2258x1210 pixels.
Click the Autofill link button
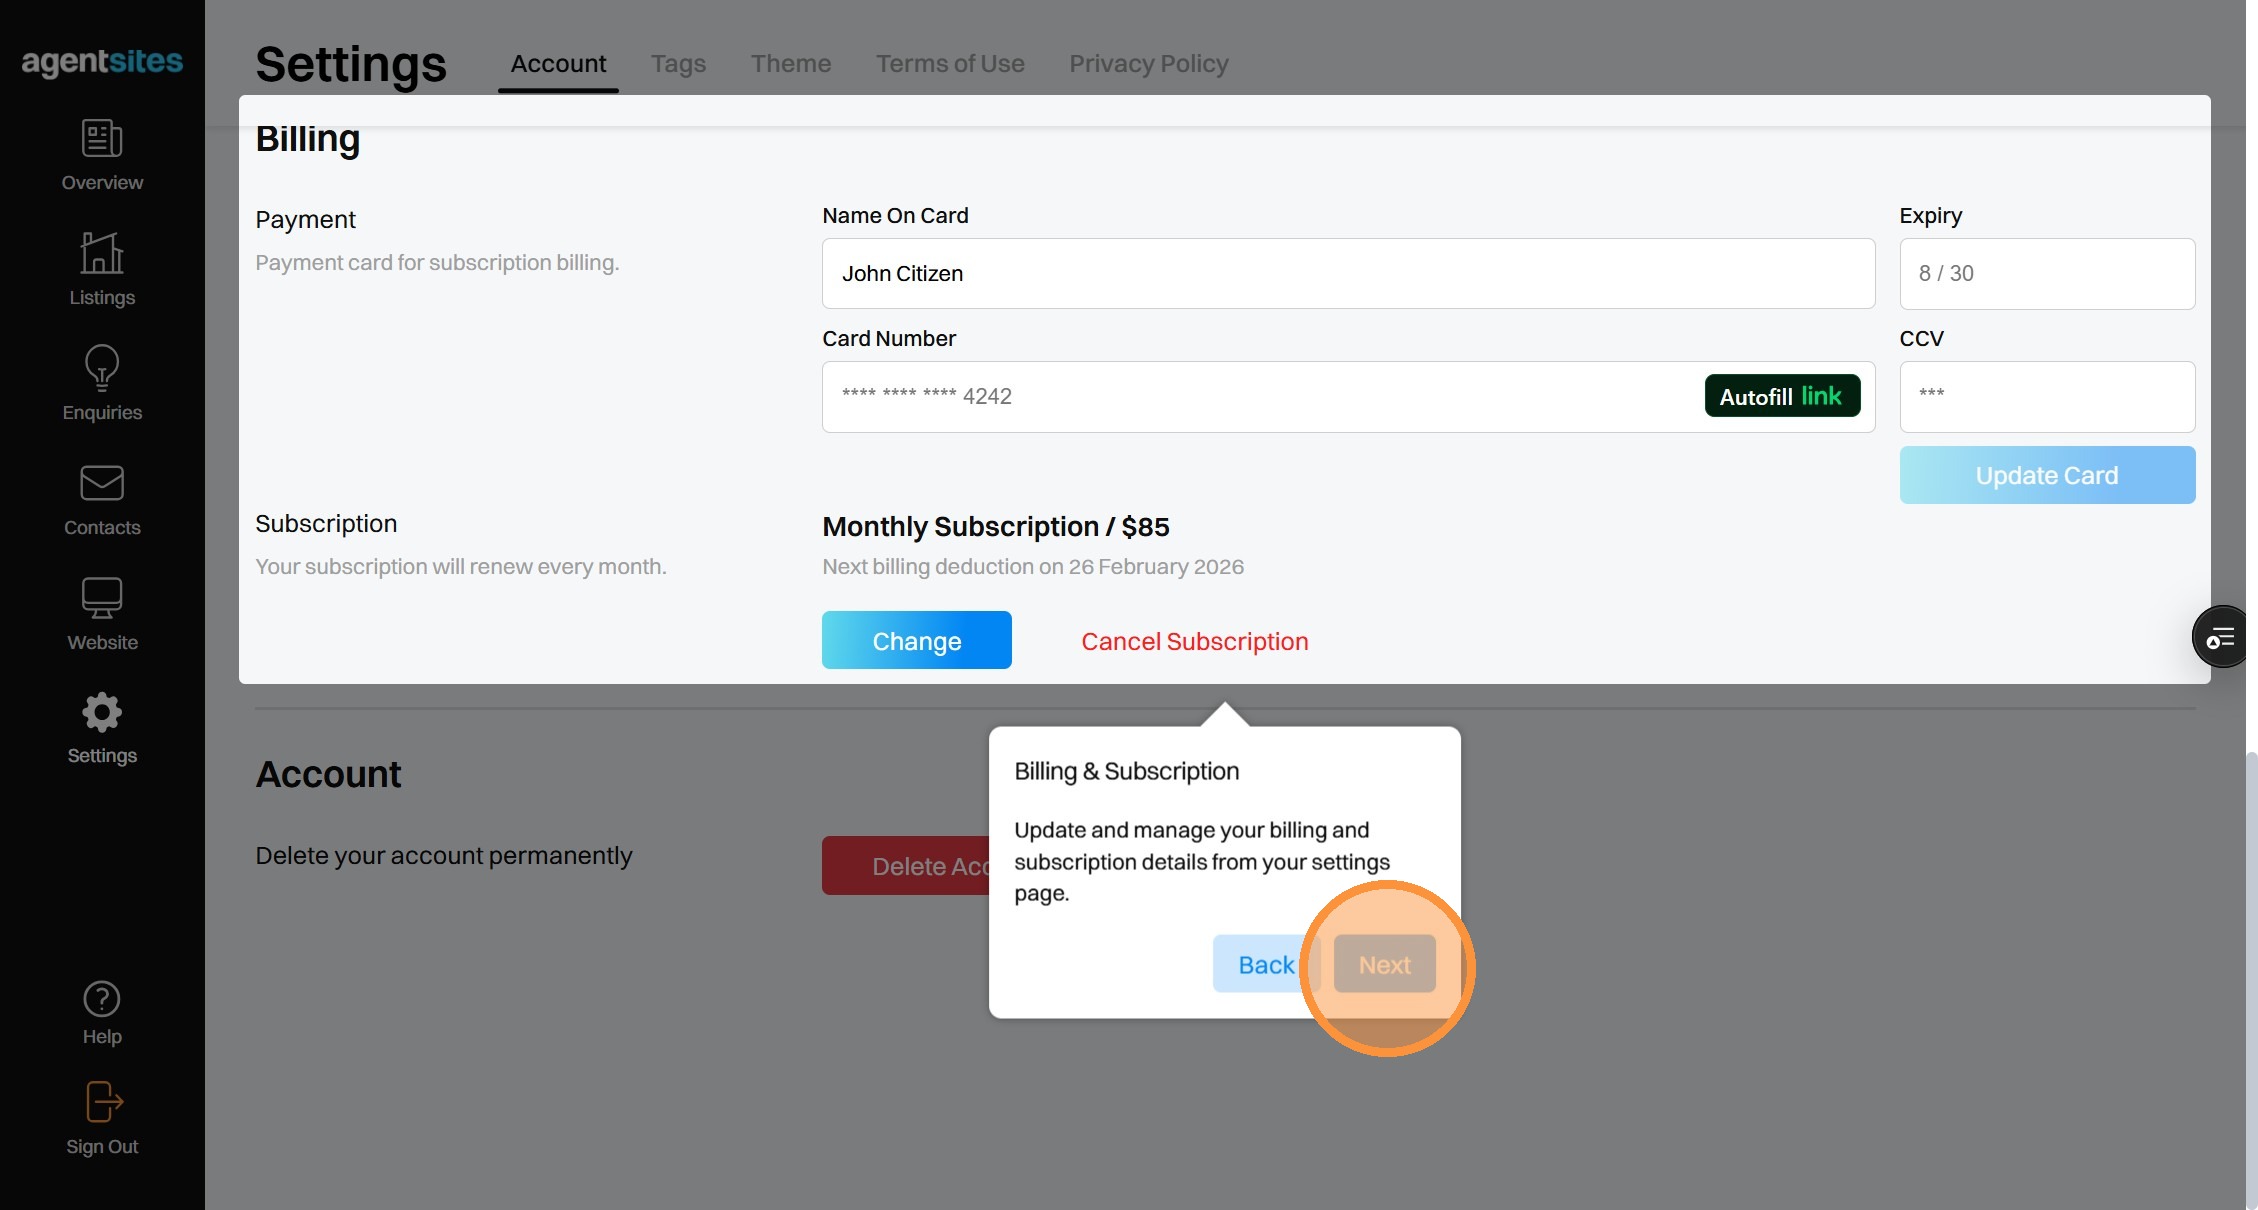[1781, 396]
